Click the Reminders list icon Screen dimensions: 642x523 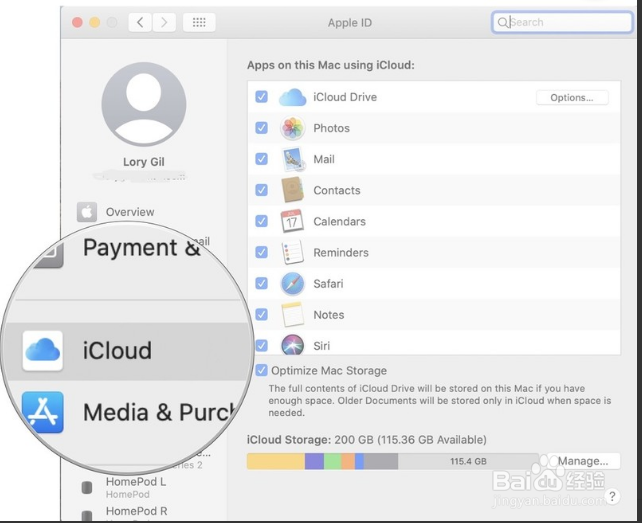click(x=292, y=252)
